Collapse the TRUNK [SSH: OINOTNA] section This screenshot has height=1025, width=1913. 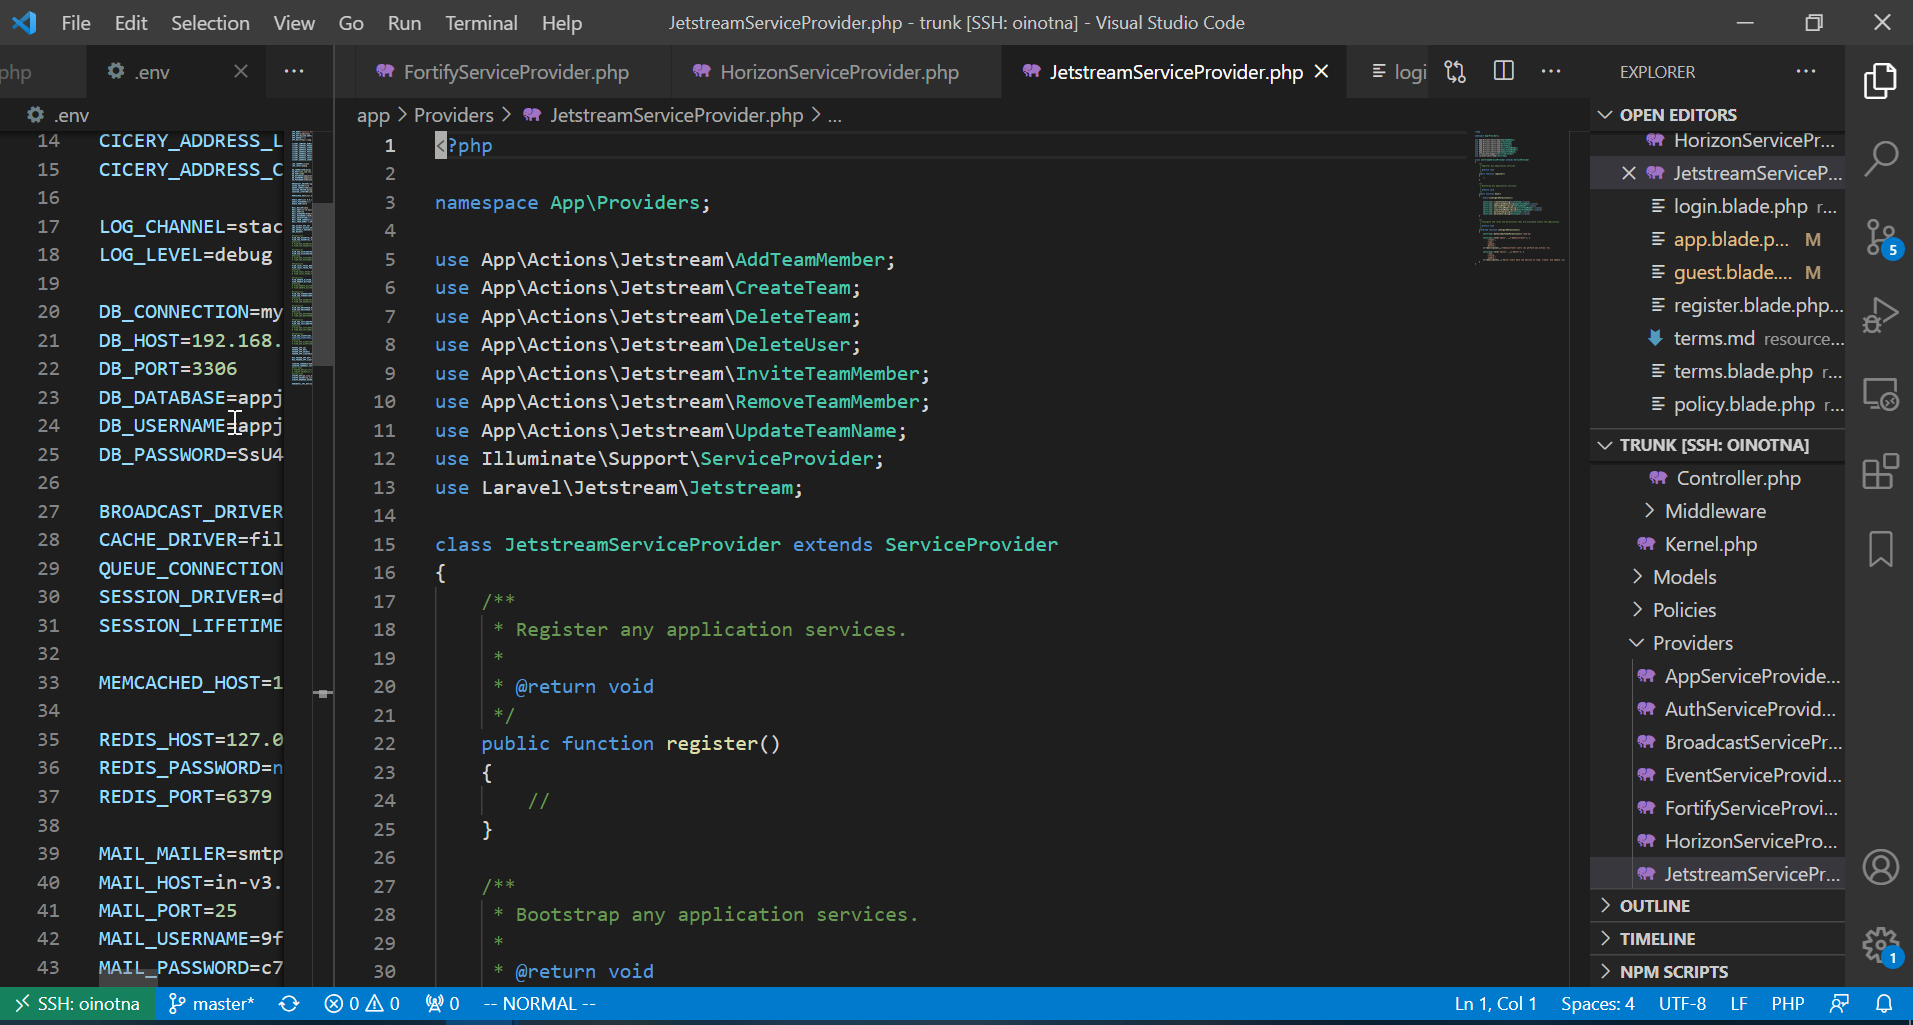1717,445
